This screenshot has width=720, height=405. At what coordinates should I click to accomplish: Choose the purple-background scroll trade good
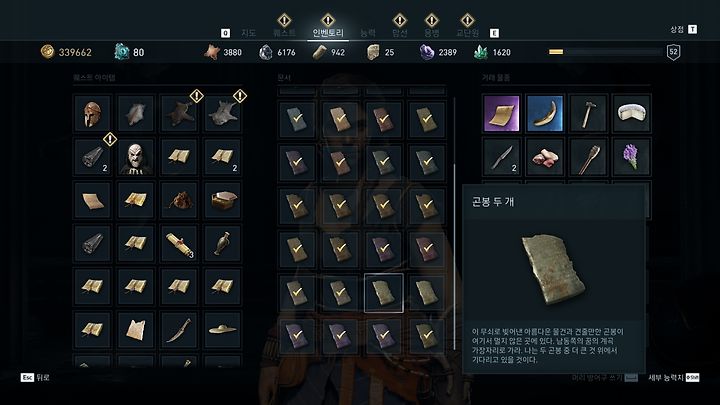point(501,113)
